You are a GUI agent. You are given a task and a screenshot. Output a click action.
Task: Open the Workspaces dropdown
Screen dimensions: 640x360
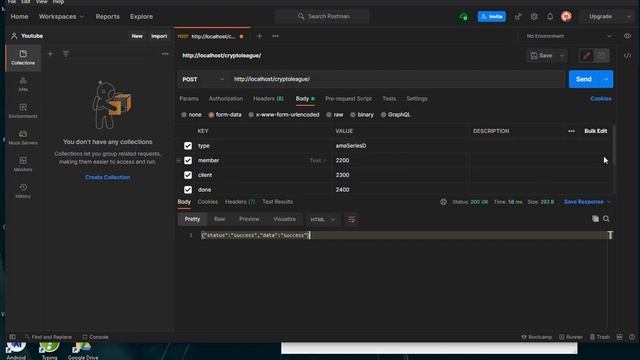pyautogui.click(x=61, y=16)
